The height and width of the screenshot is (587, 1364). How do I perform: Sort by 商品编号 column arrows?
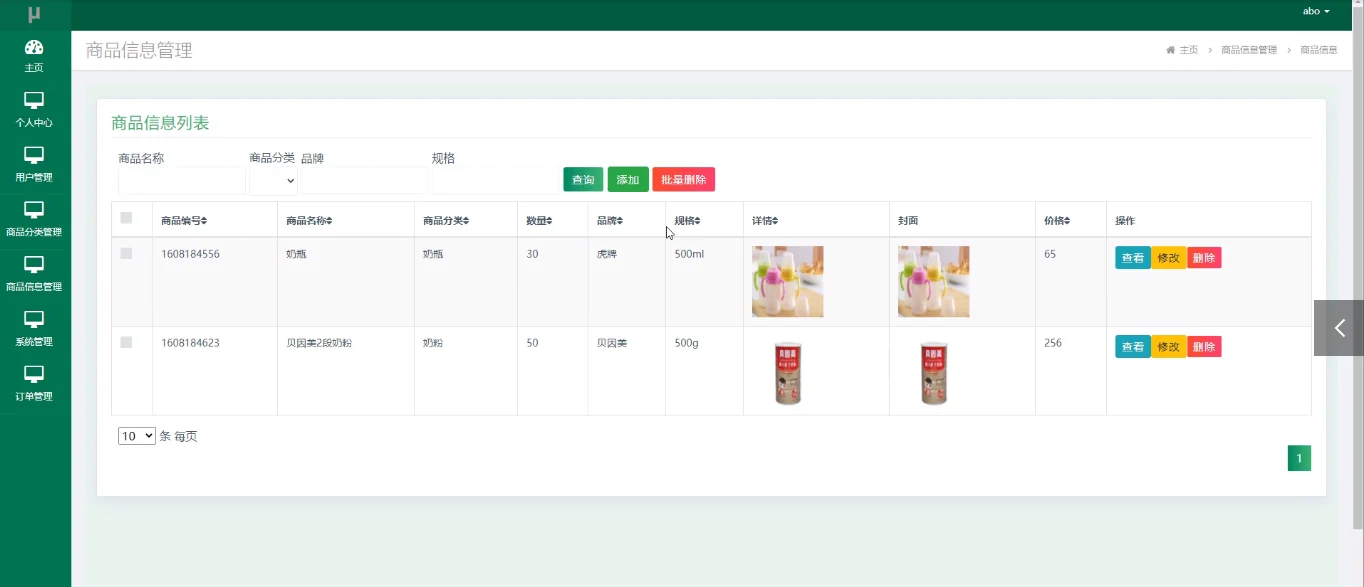[204, 221]
